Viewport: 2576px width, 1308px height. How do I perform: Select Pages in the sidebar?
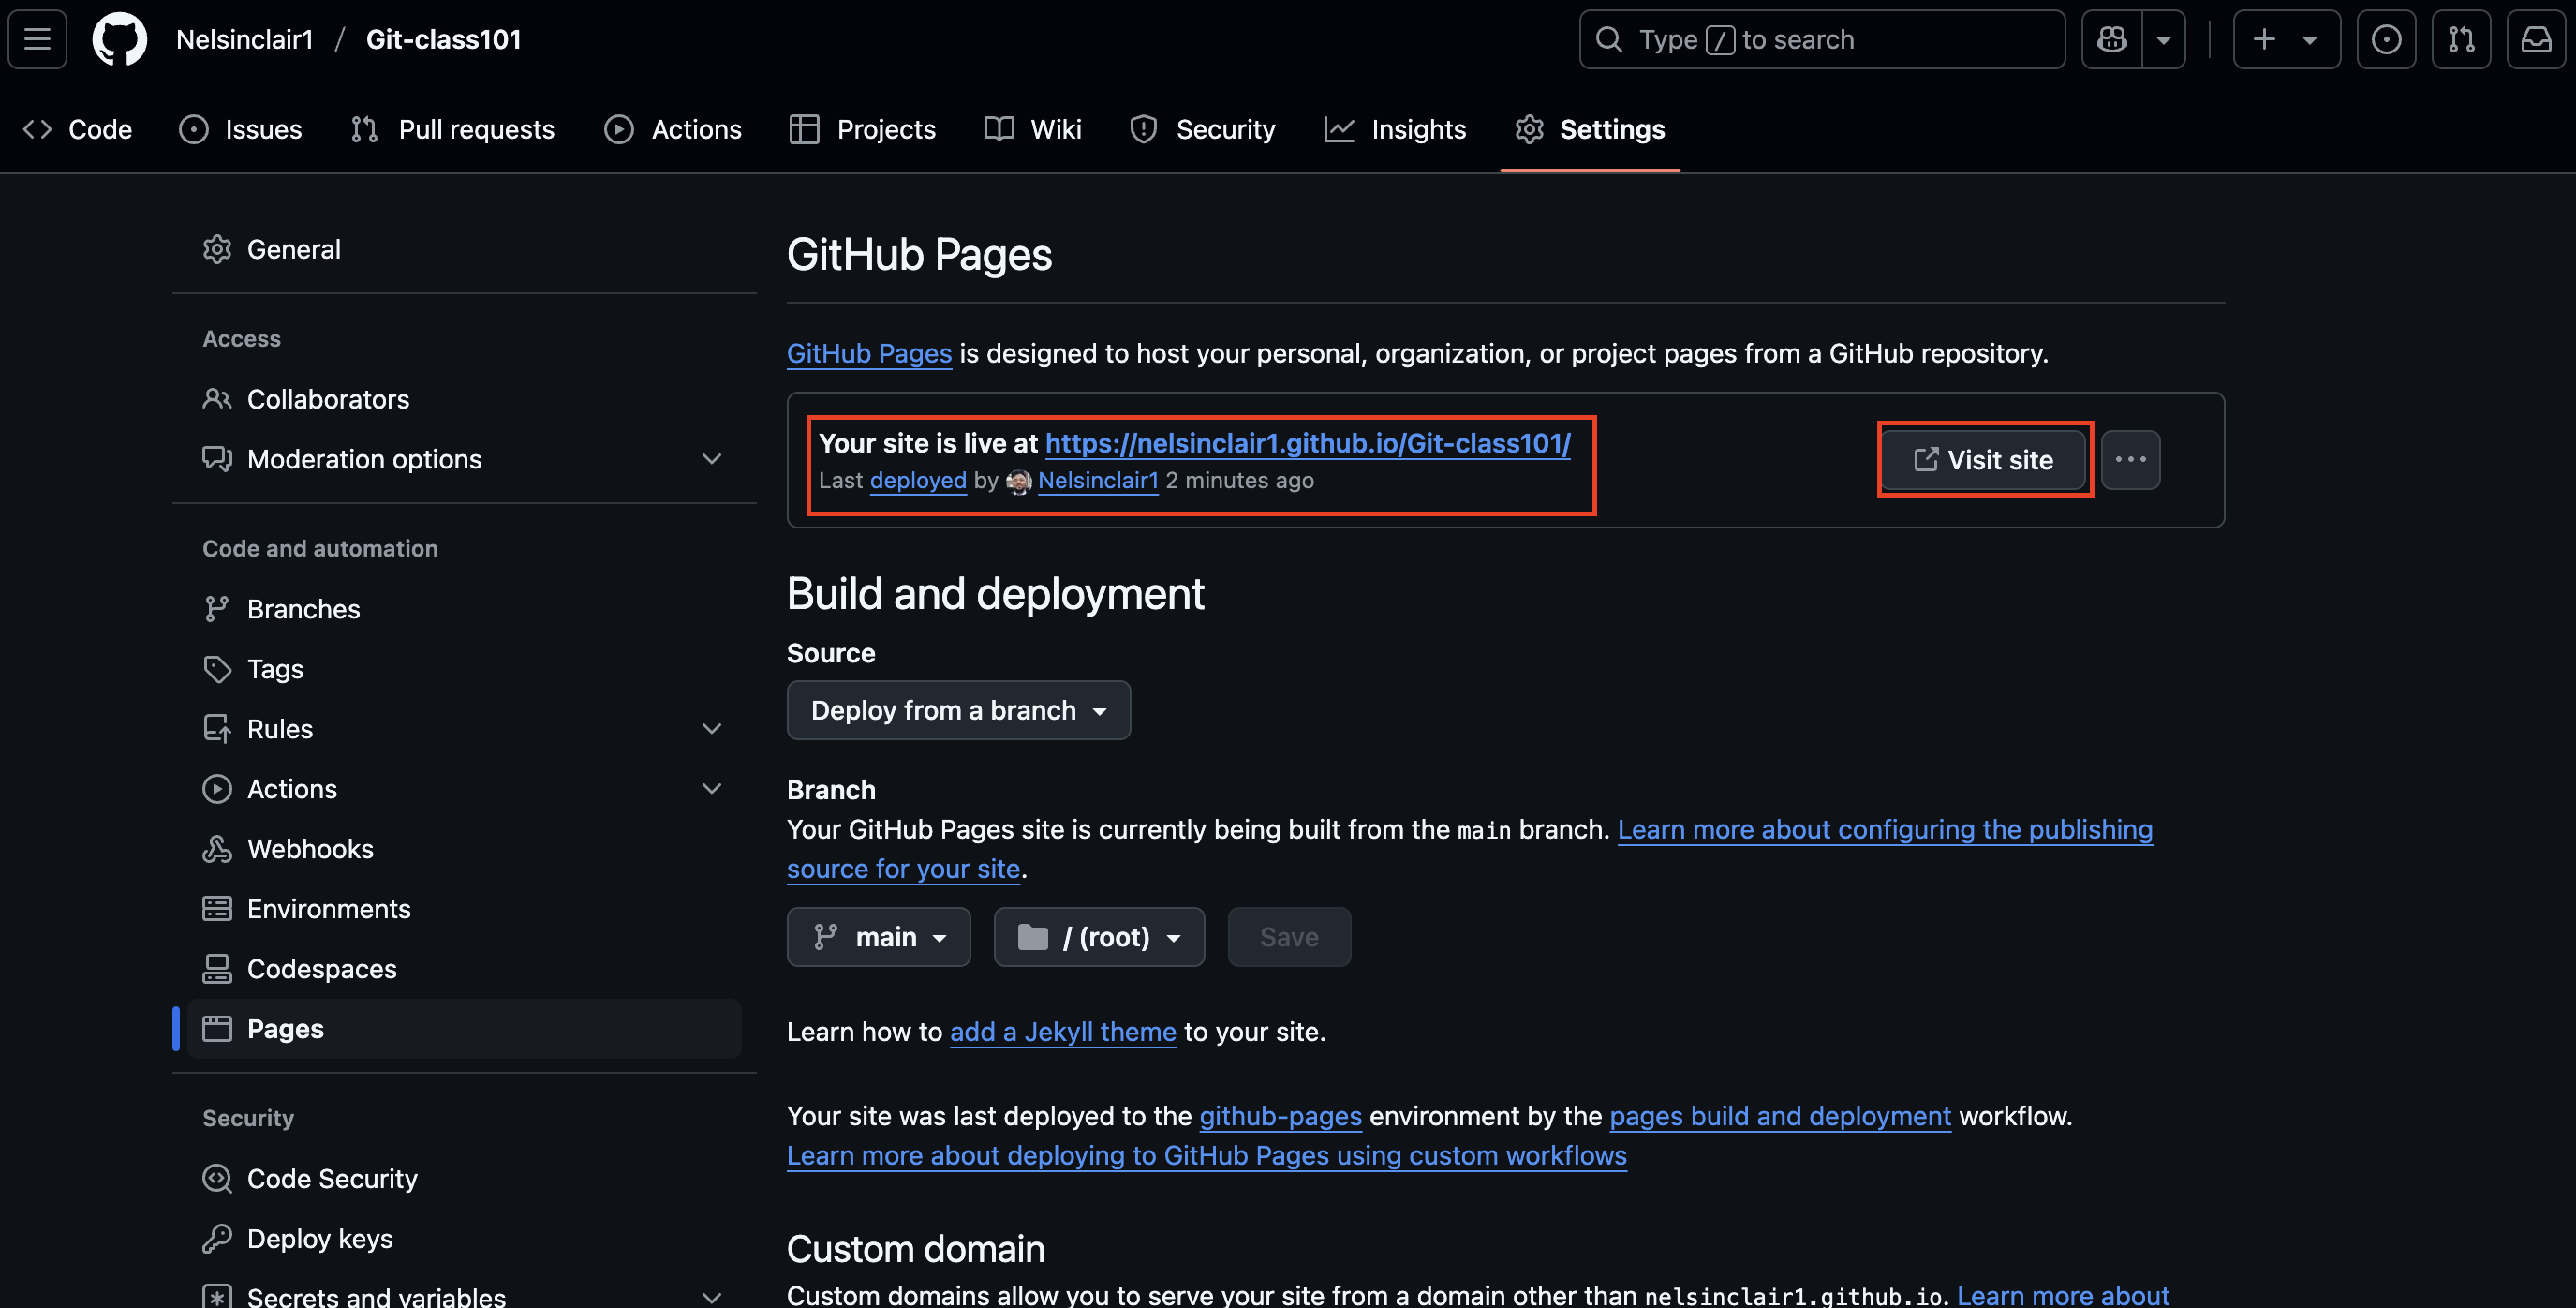(464, 1029)
